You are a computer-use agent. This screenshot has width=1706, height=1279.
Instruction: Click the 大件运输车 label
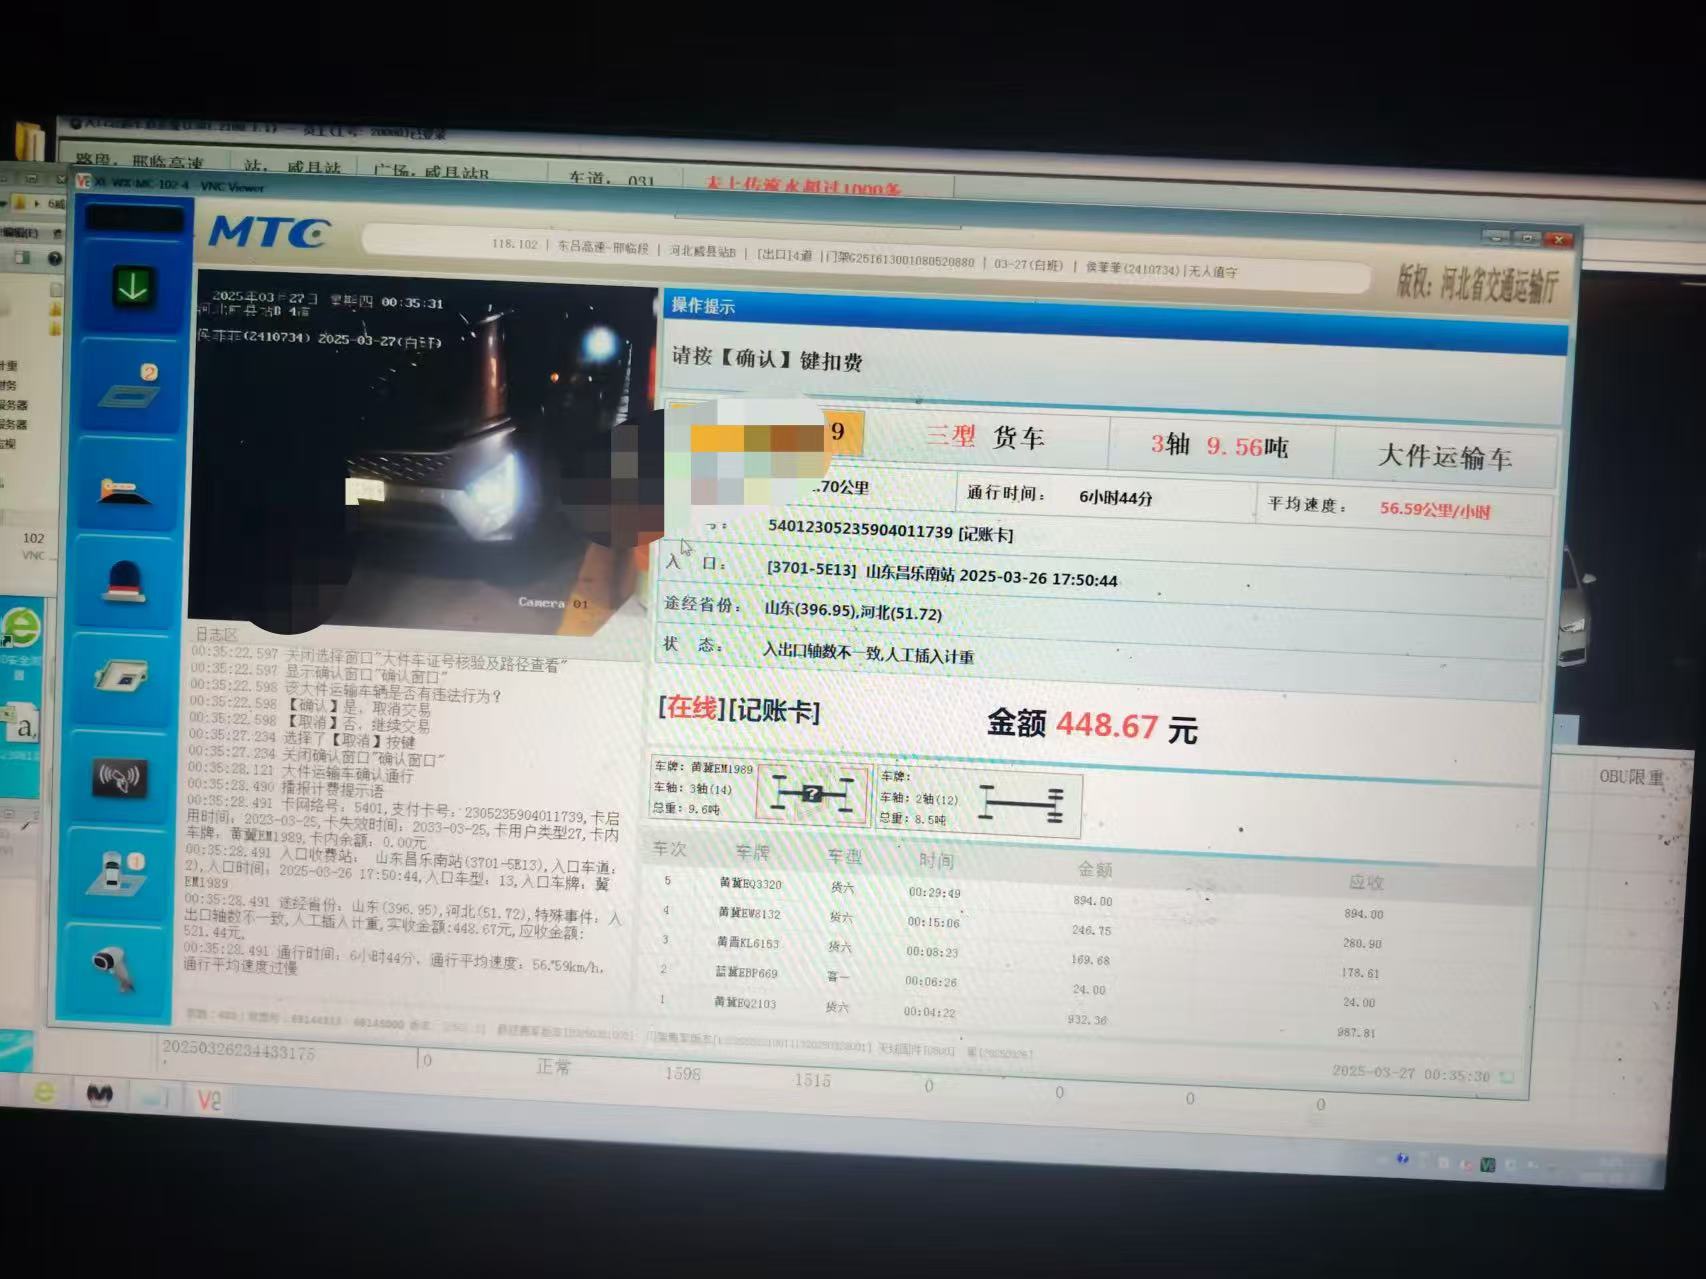(x=1444, y=456)
